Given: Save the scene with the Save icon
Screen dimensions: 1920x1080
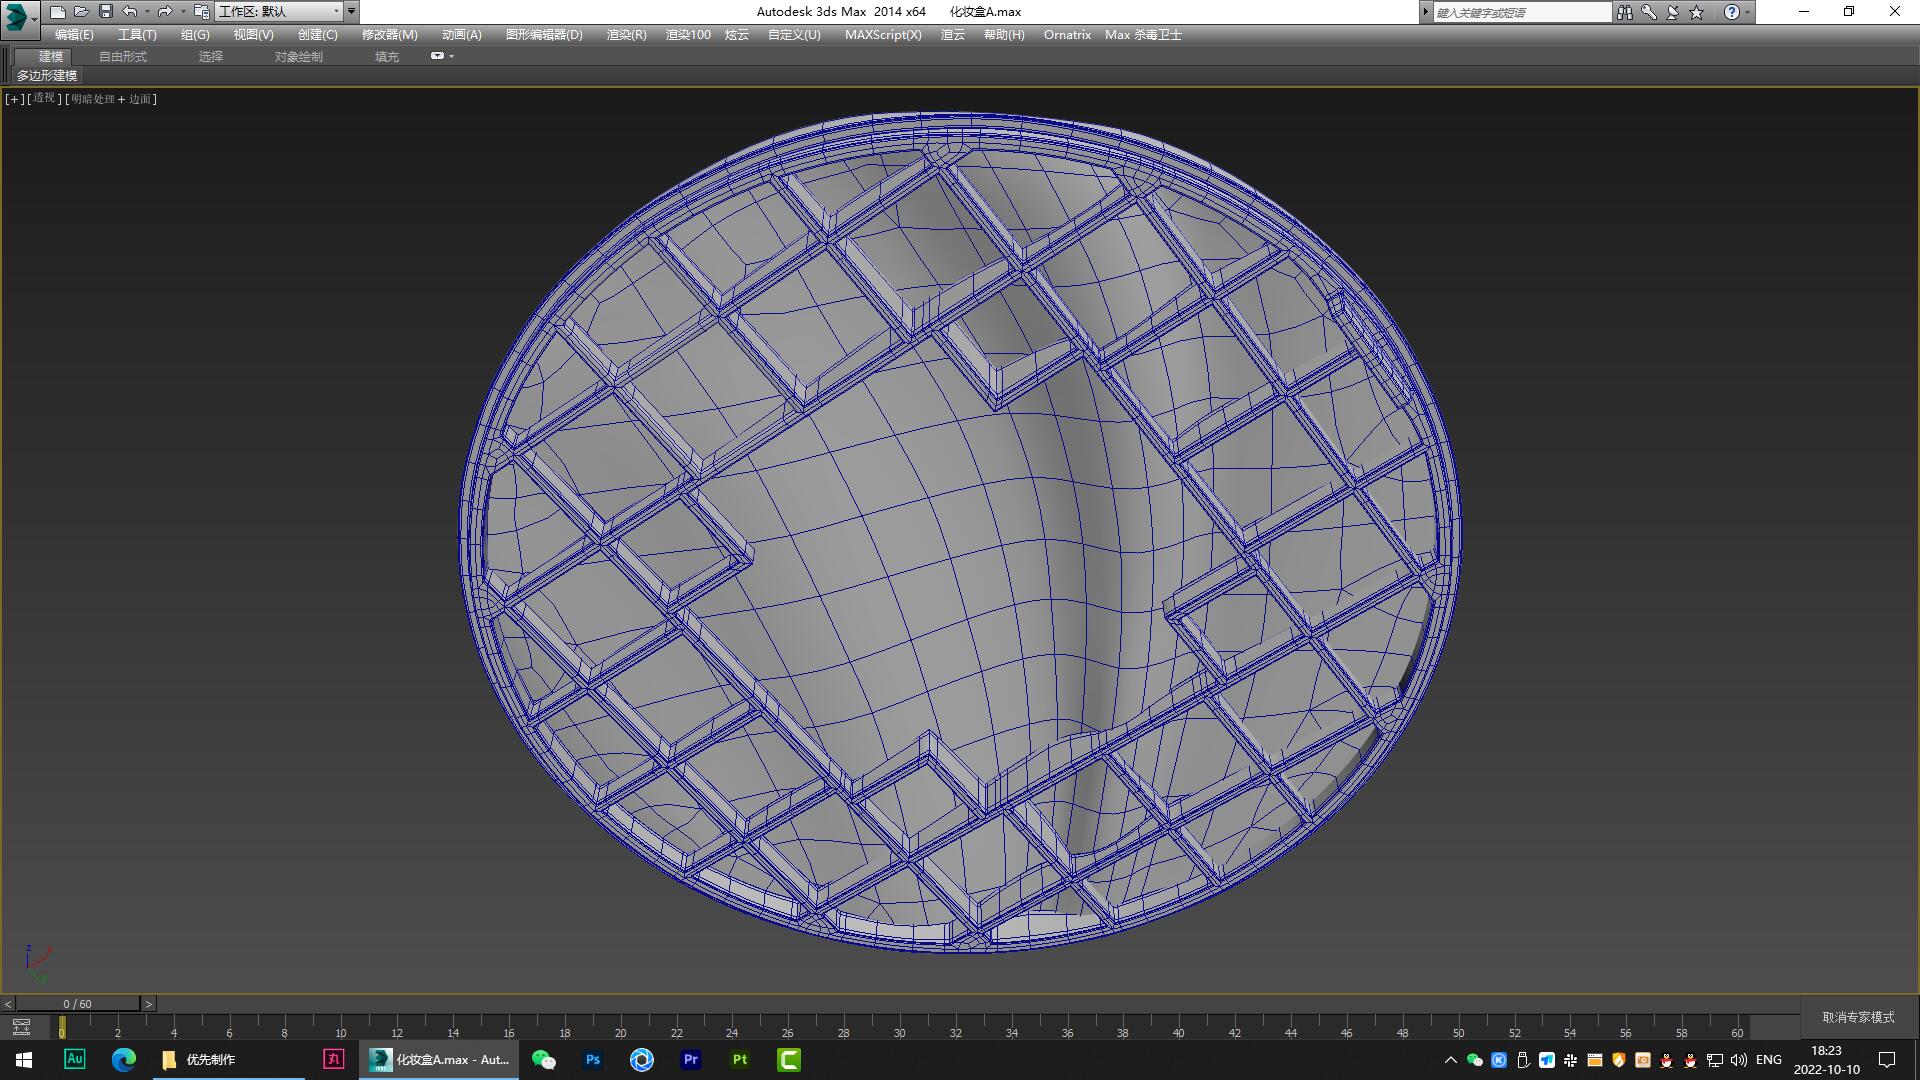Looking at the screenshot, I should [x=105, y=11].
